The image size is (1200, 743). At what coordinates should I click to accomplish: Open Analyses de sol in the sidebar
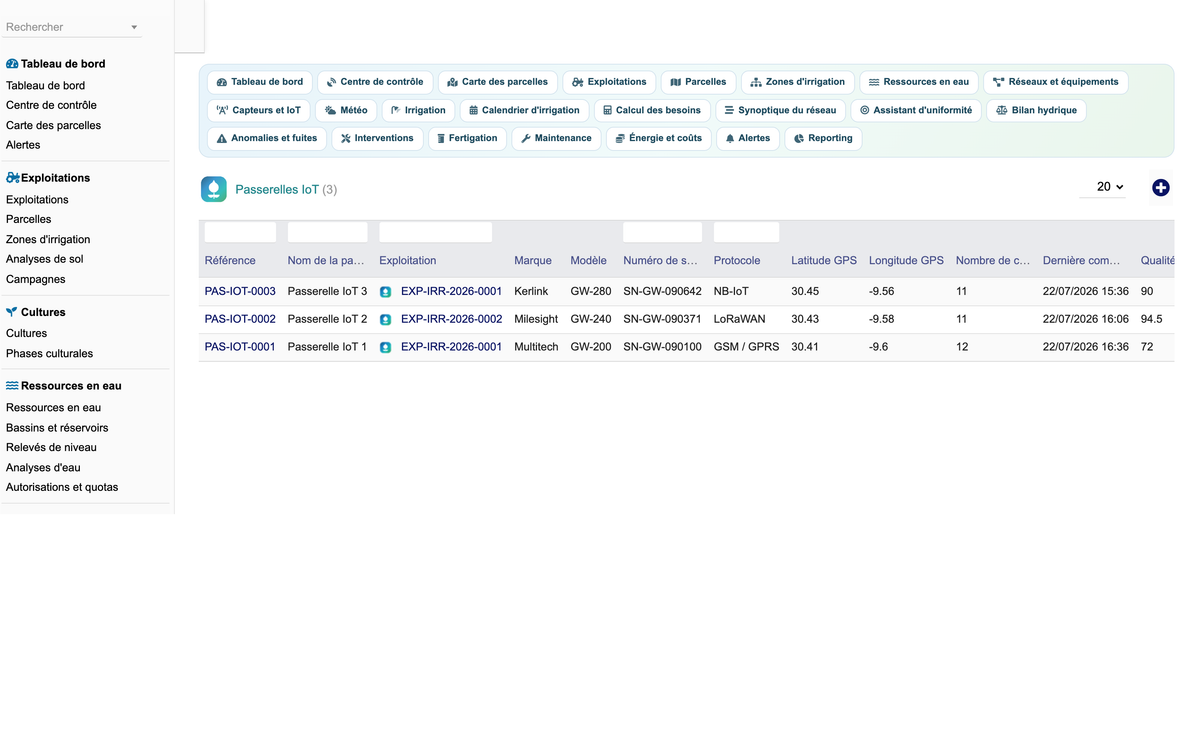point(45,259)
